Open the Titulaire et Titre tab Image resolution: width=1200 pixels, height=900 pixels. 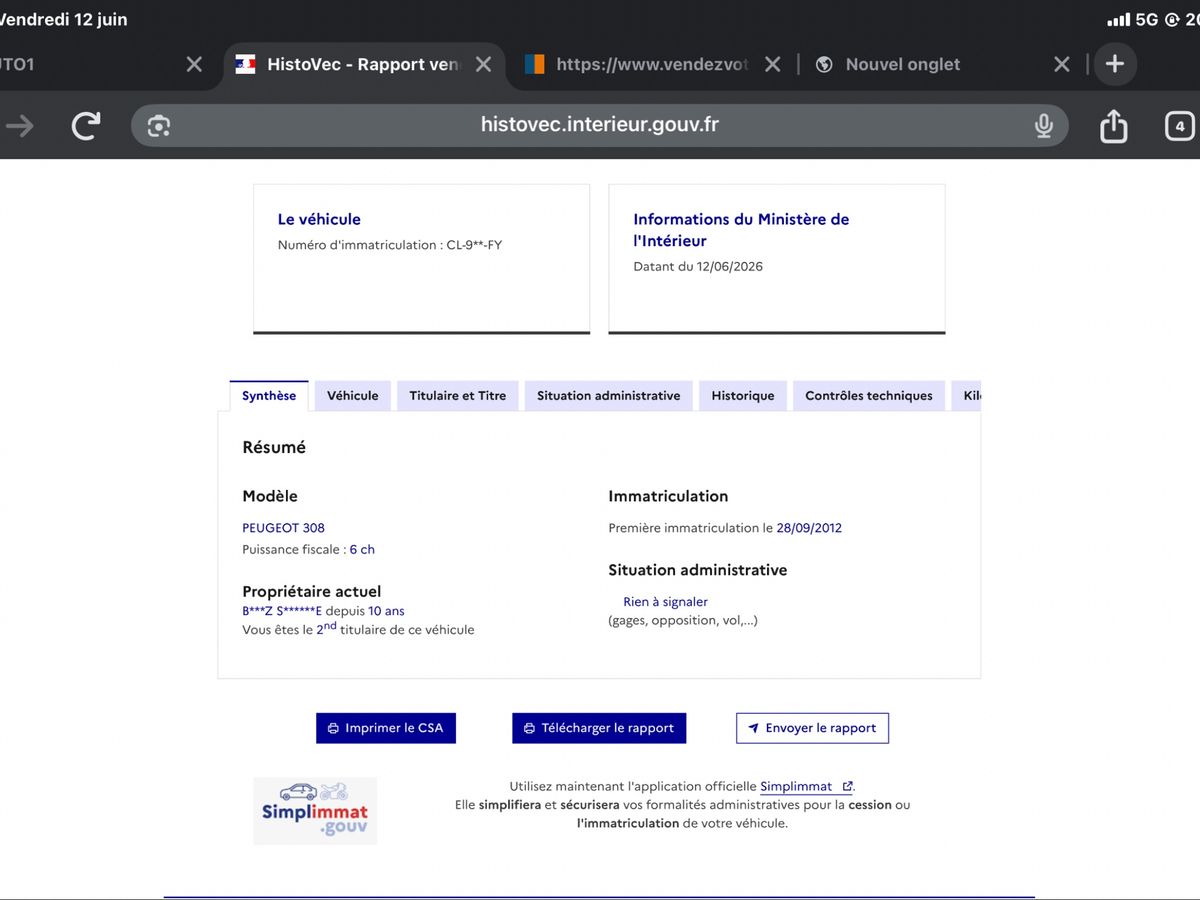click(x=457, y=396)
